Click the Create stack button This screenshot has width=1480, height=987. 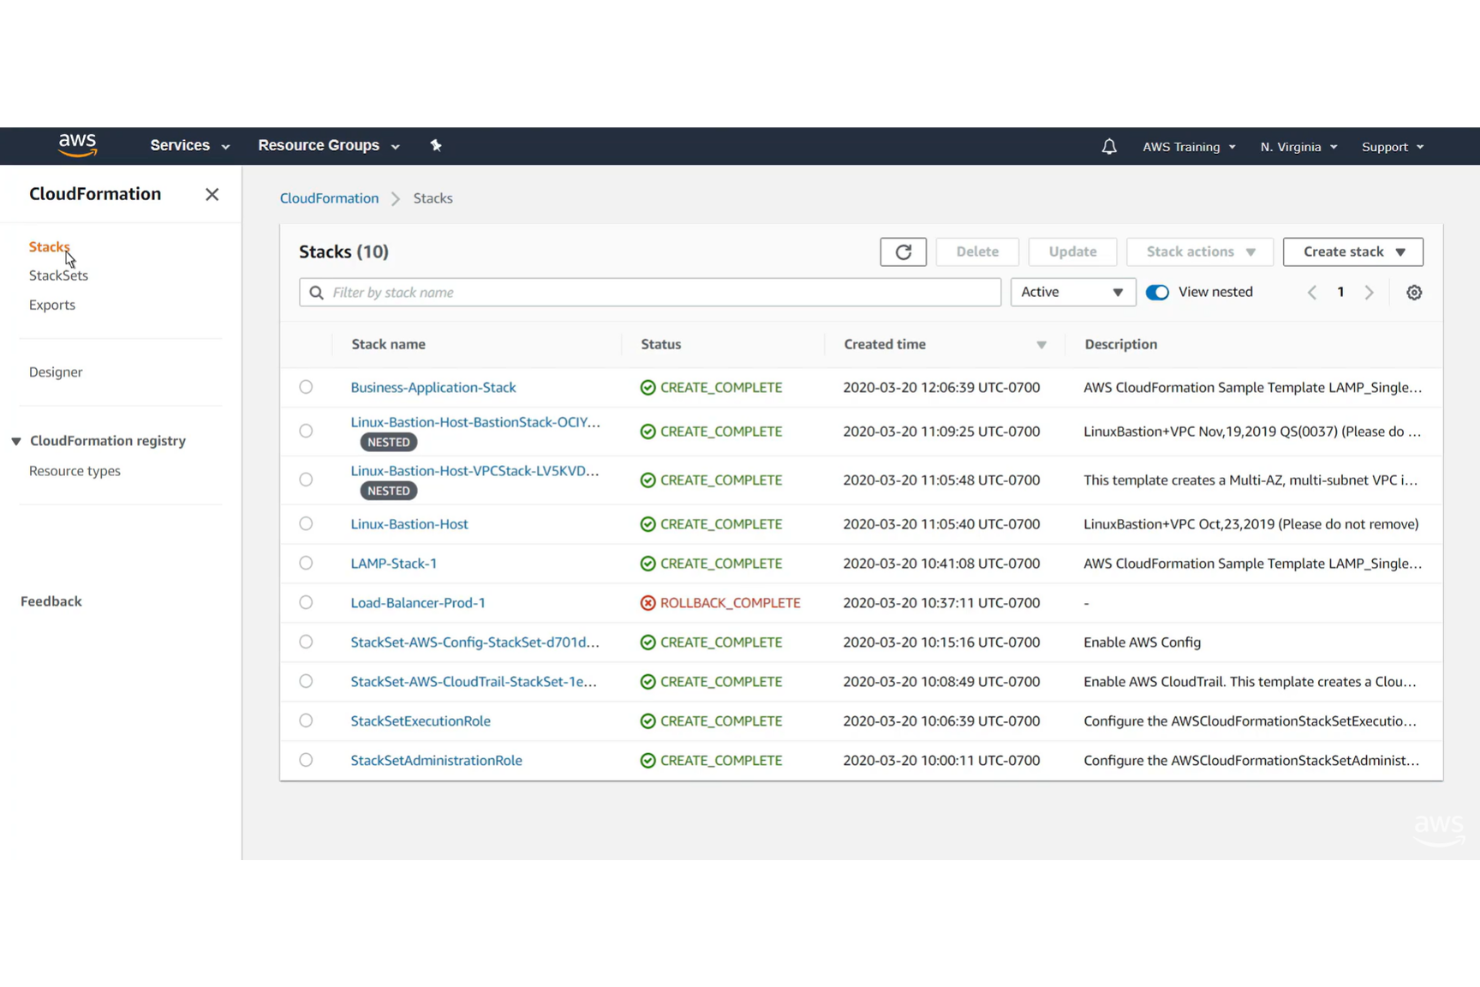[1352, 251]
